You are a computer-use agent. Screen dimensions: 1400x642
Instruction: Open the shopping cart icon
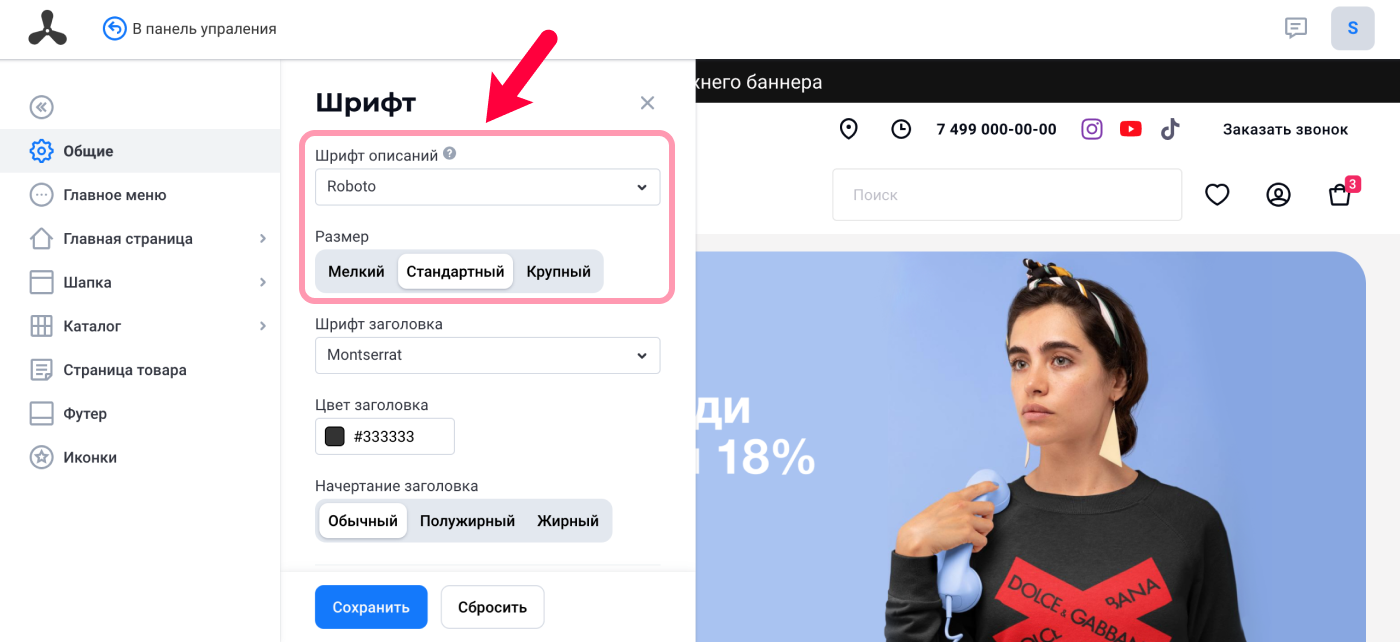[x=1340, y=195]
